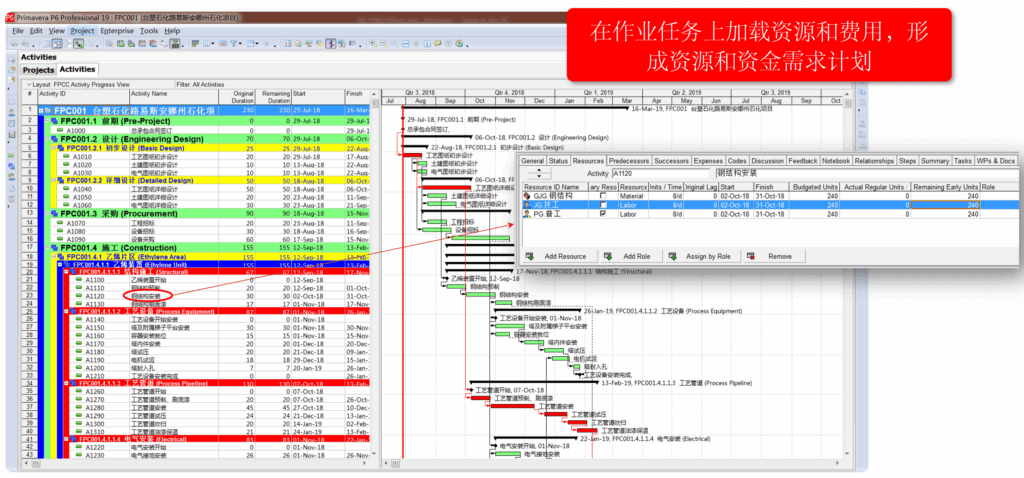Switch to the Notebook details tab

pos(837,161)
